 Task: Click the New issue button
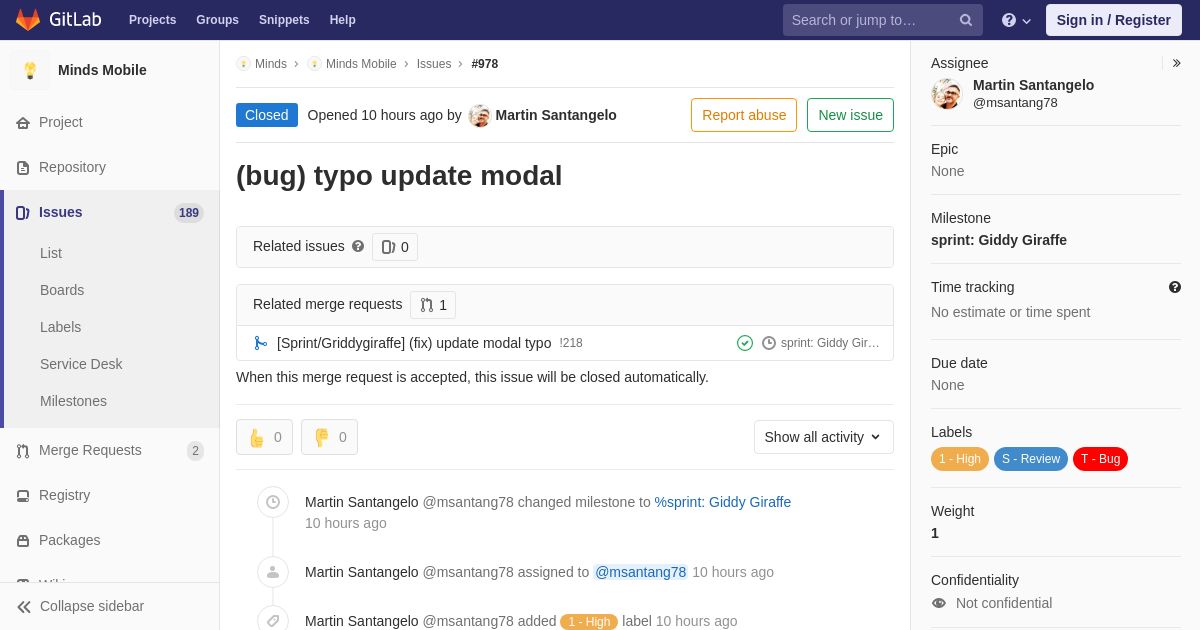(850, 115)
